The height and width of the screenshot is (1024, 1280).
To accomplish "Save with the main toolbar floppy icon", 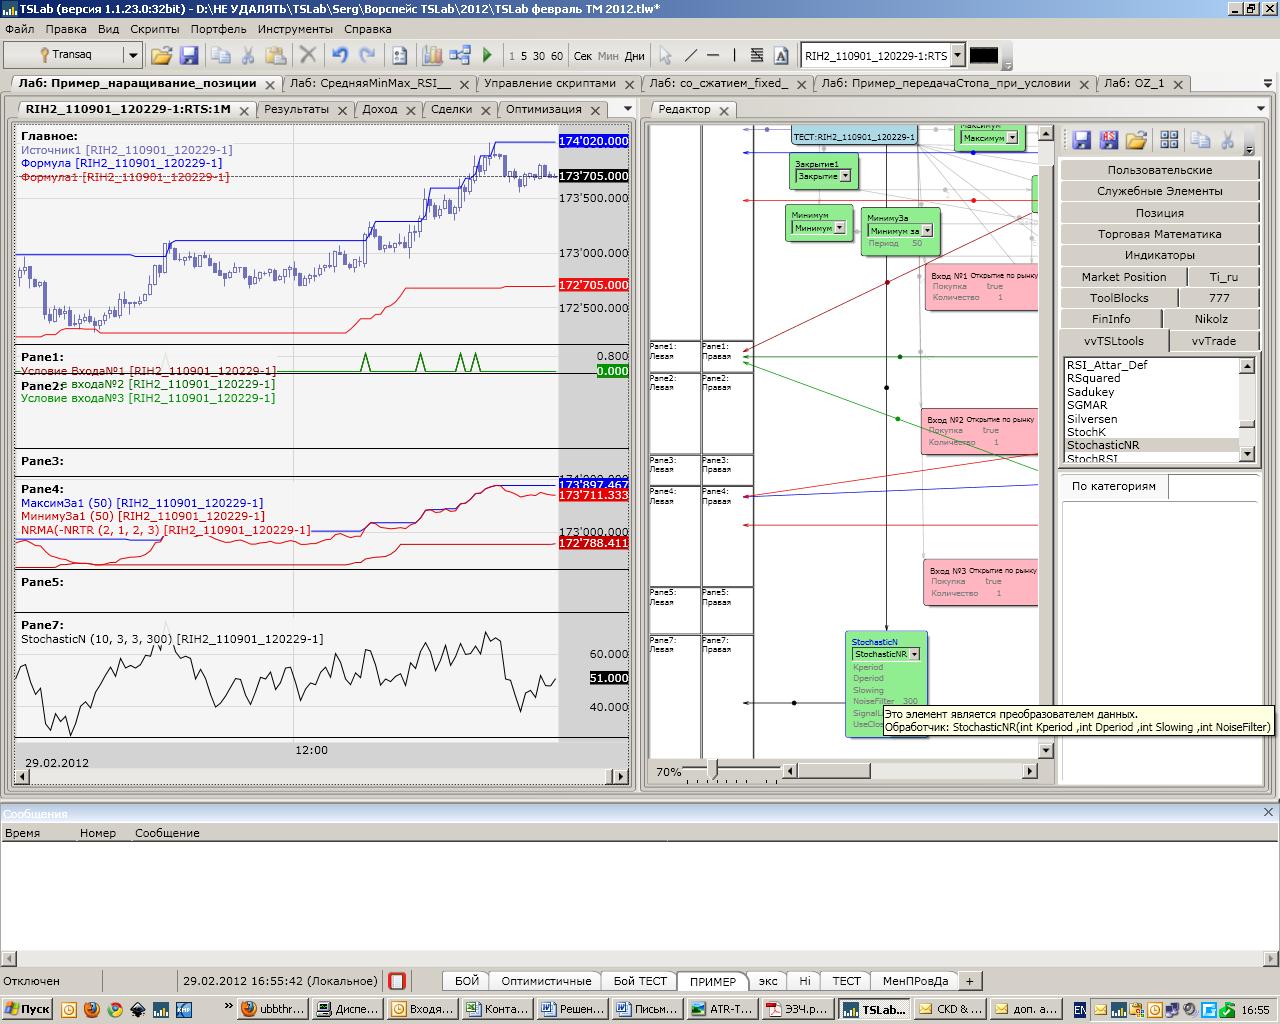I will point(188,56).
